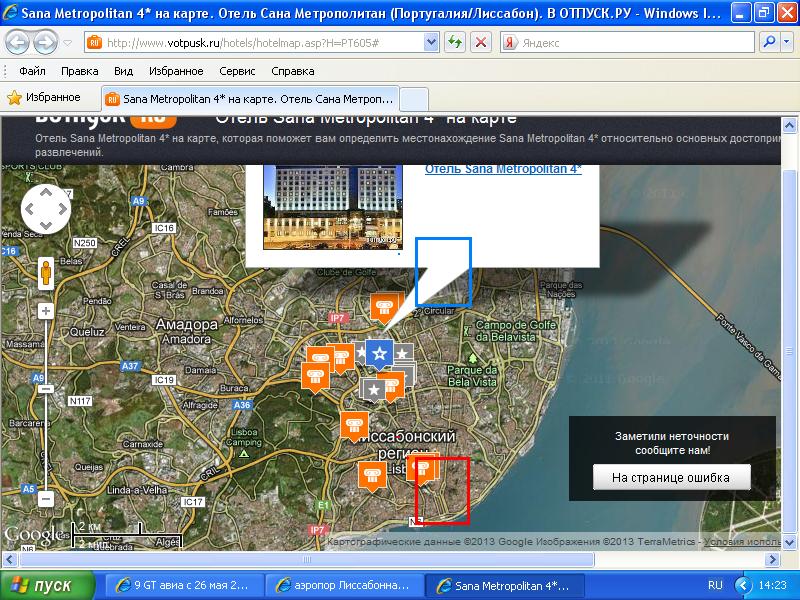The height and width of the screenshot is (600, 800).
Task: Click the Street View pegman icon
Action: tap(46, 273)
